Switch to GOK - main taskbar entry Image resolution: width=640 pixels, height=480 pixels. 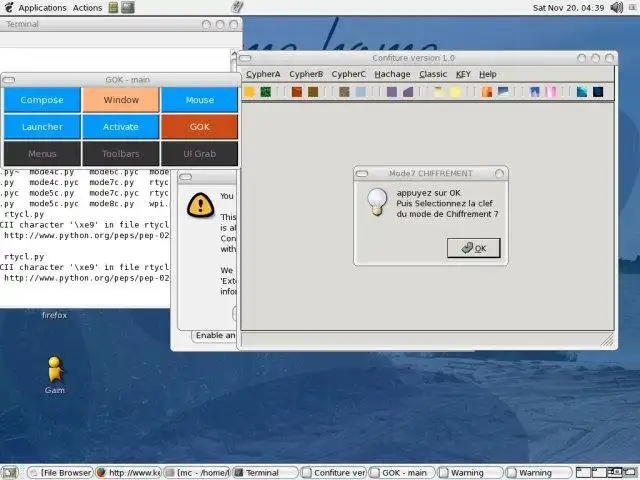click(x=402, y=473)
